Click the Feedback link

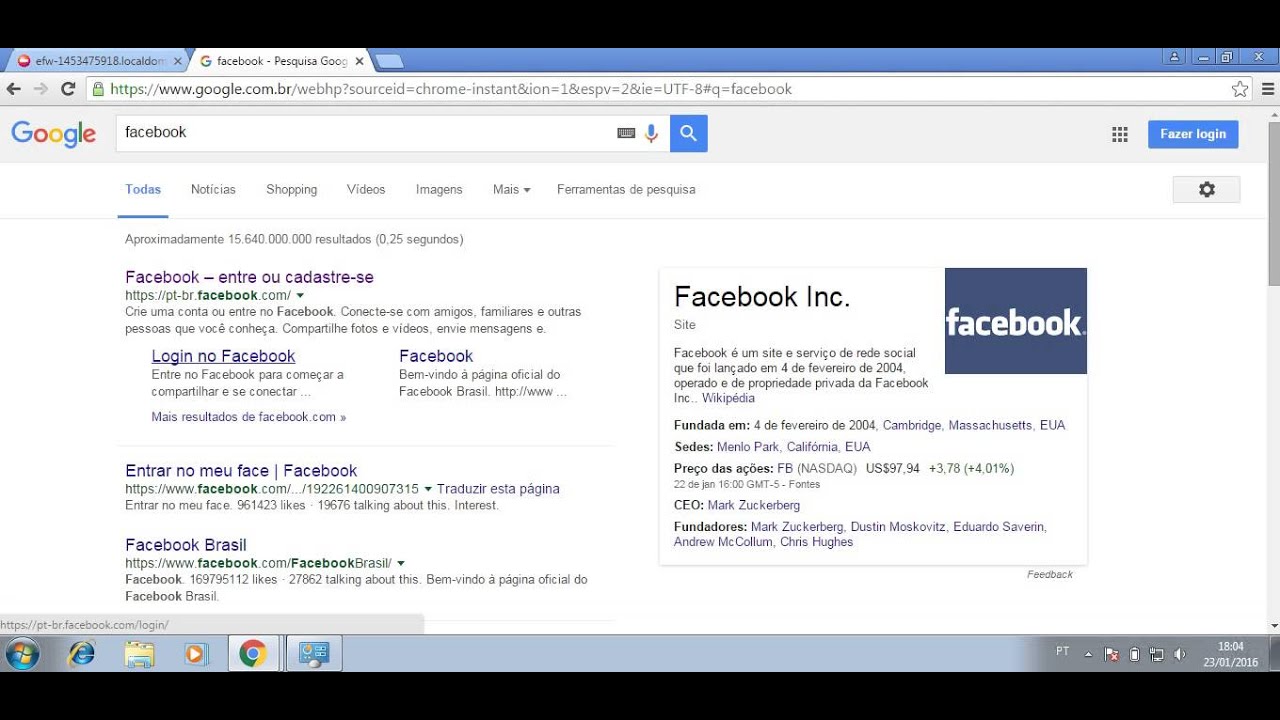click(1049, 574)
